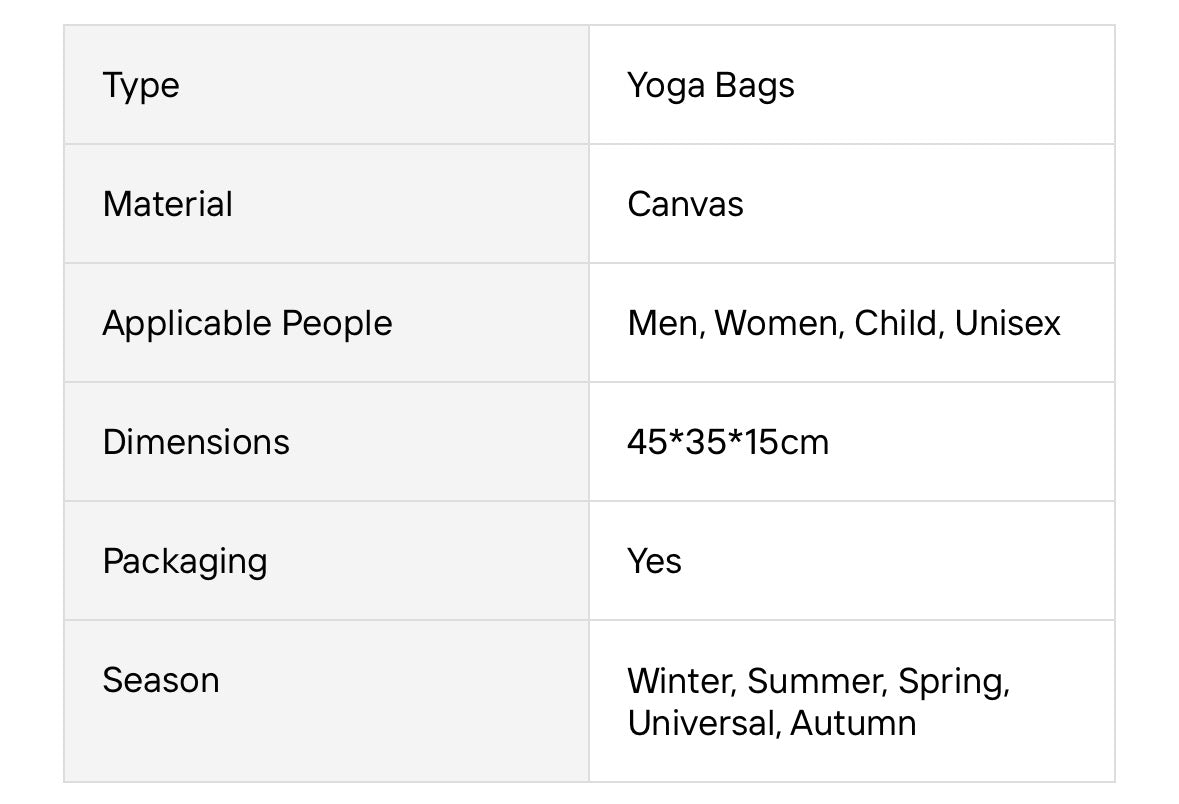Screen dimensions: 1179x804
Task: Click the Universal, Autumn text line
Action: click(771, 723)
